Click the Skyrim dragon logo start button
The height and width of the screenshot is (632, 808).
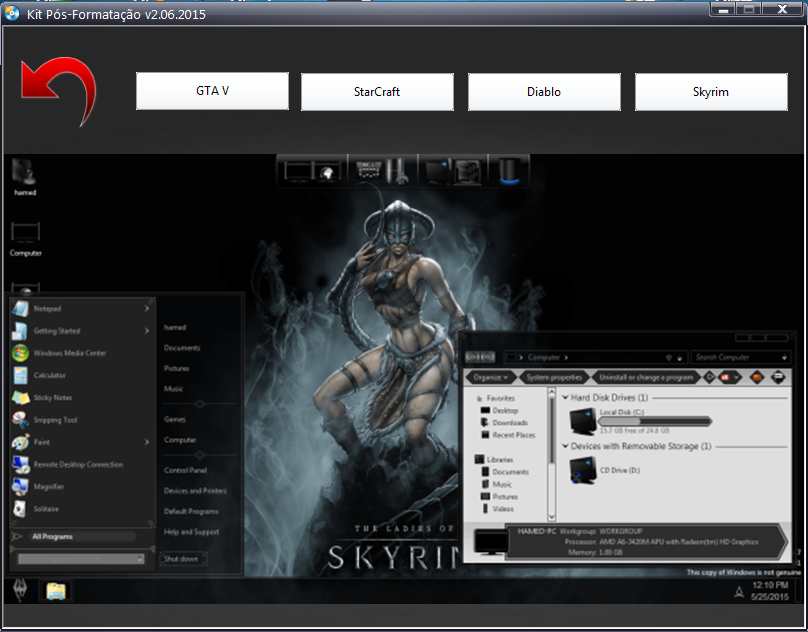(x=20, y=590)
